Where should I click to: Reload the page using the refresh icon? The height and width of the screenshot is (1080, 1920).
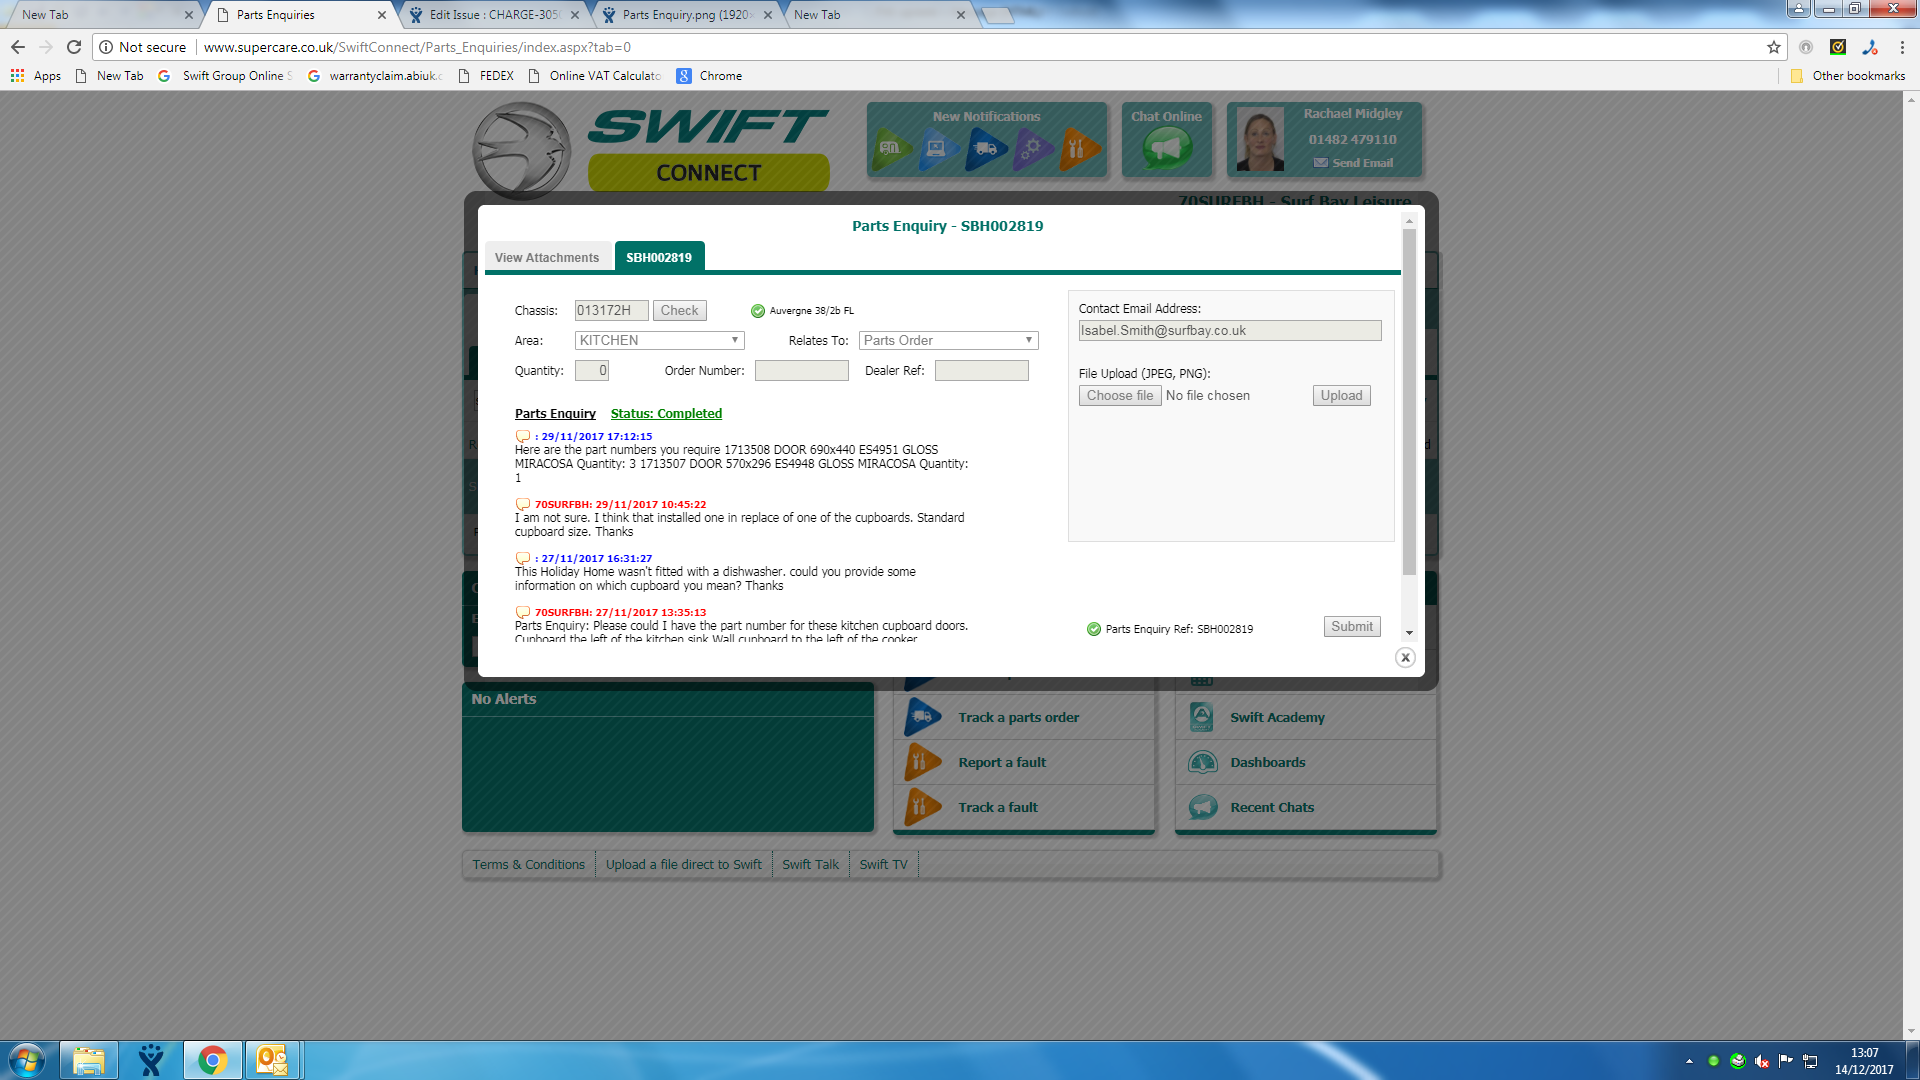click(x=74, y=47)
